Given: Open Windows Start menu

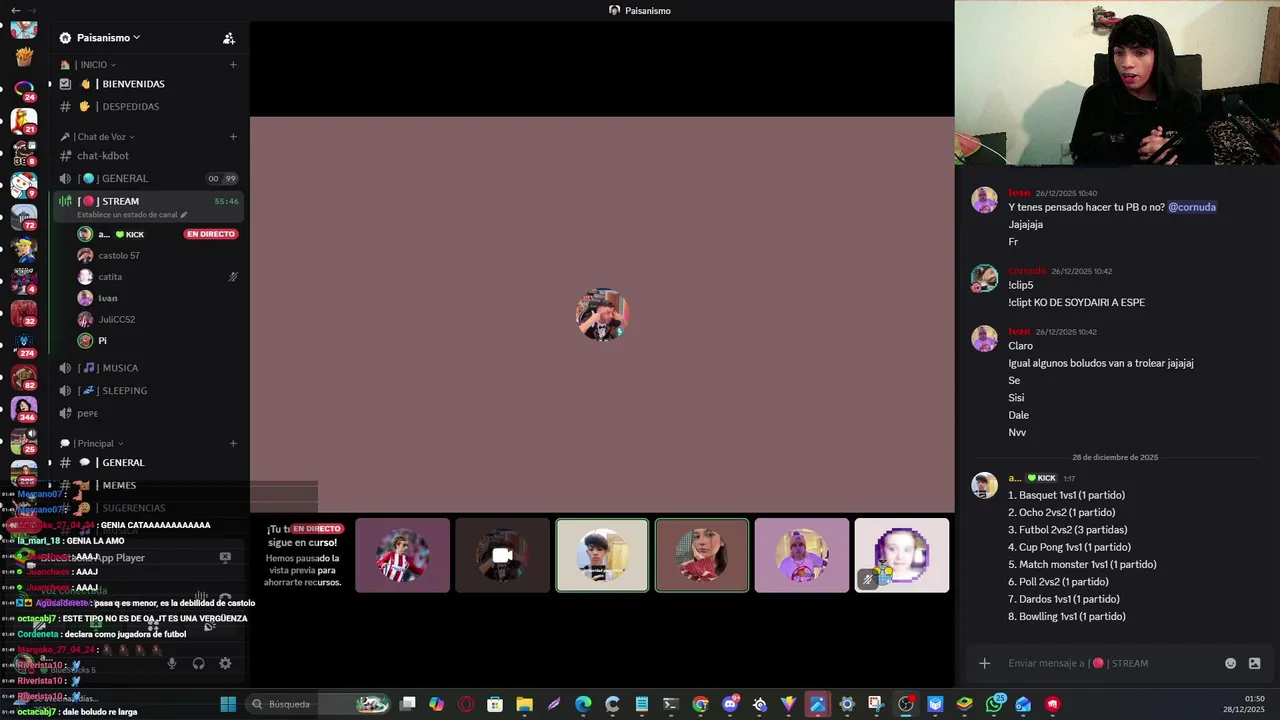Looking at the screenshot, I should point(228,704).
